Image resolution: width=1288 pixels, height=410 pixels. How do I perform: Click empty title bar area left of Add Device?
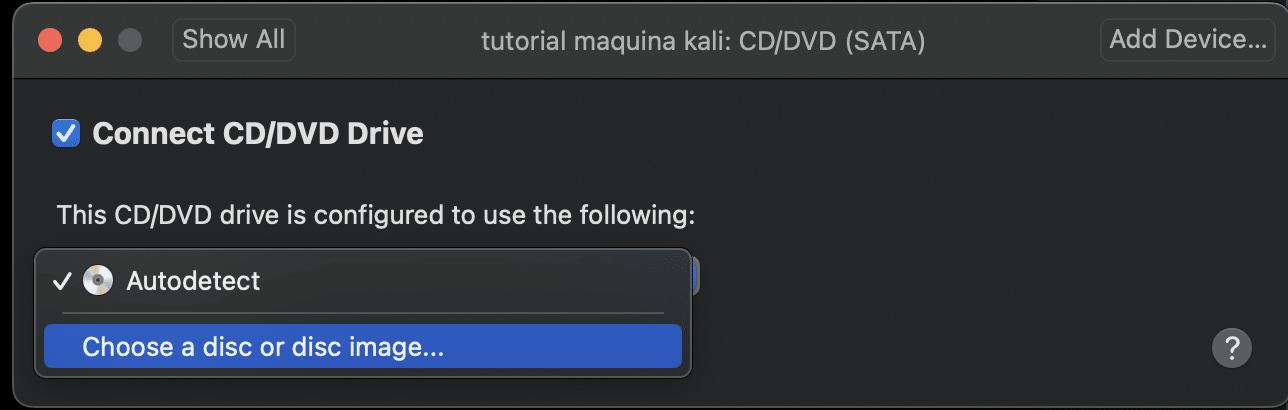click(x=1010, y=41)
